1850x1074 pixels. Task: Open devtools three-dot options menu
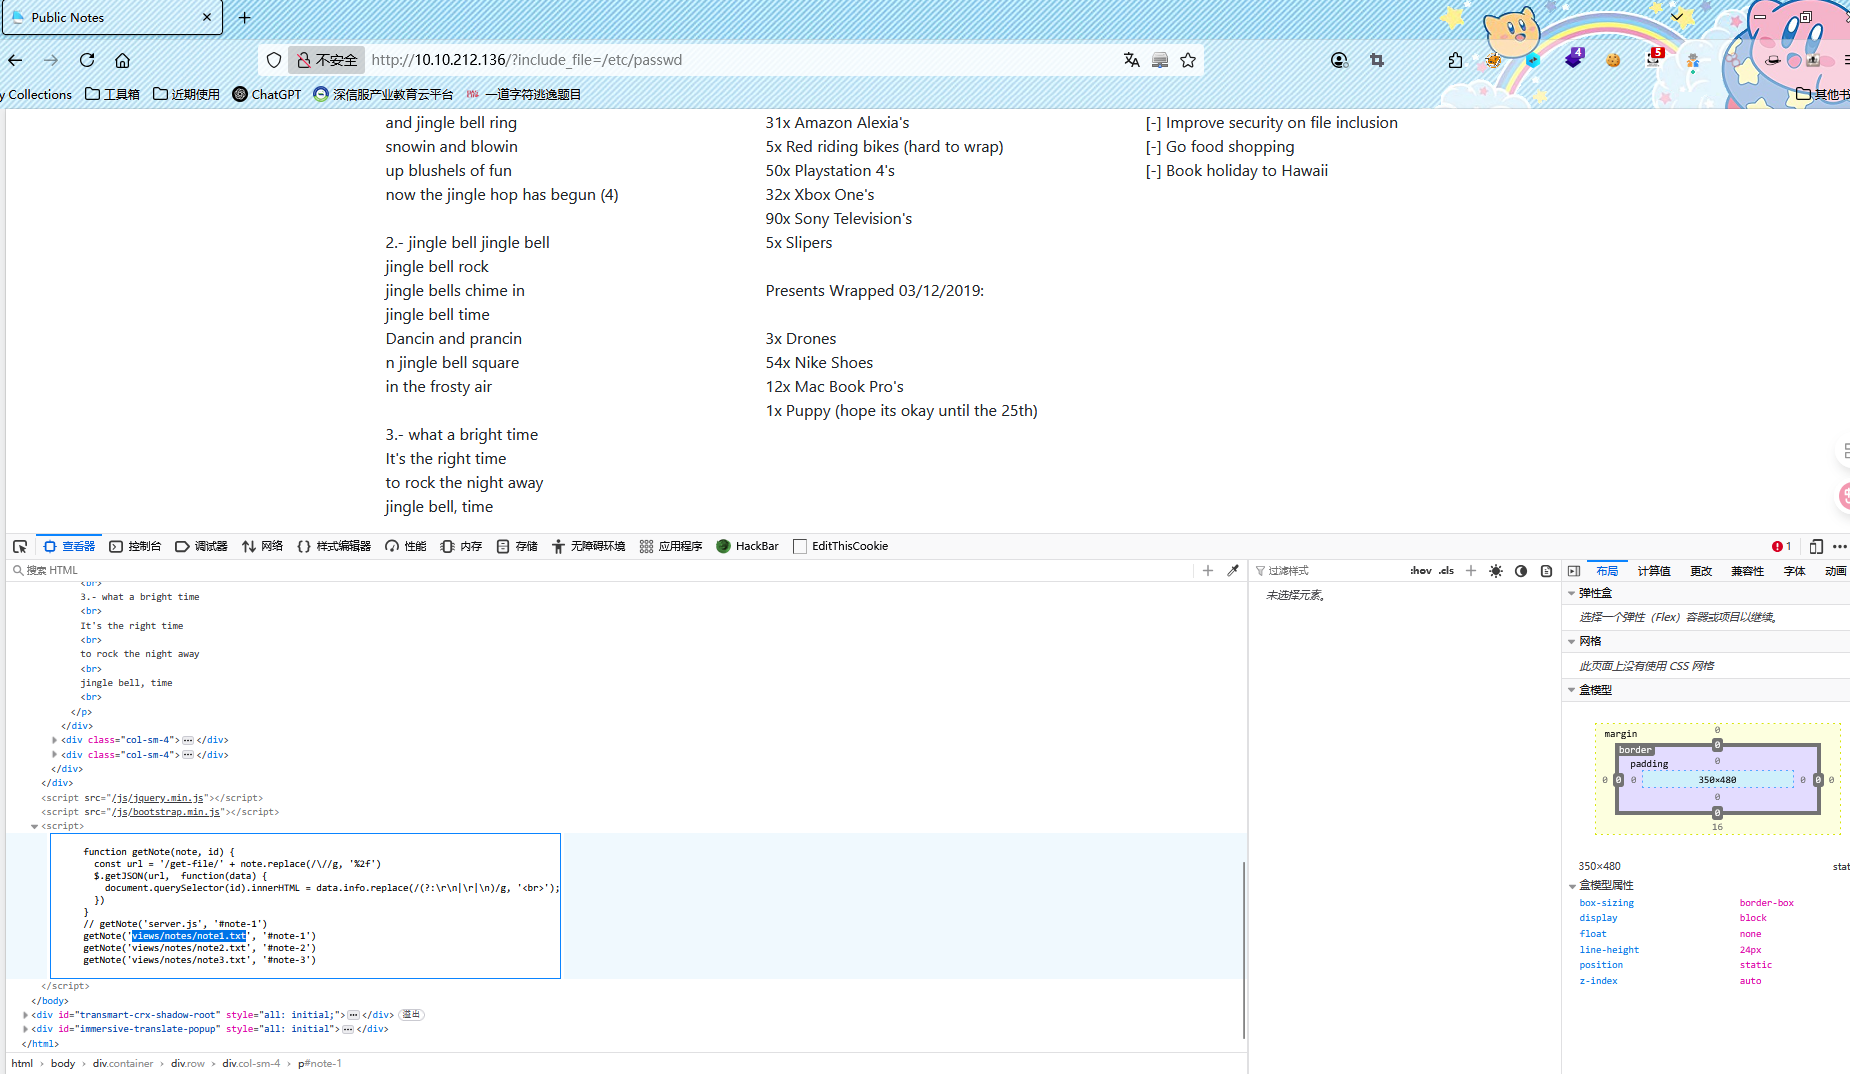click(1840, 546)
